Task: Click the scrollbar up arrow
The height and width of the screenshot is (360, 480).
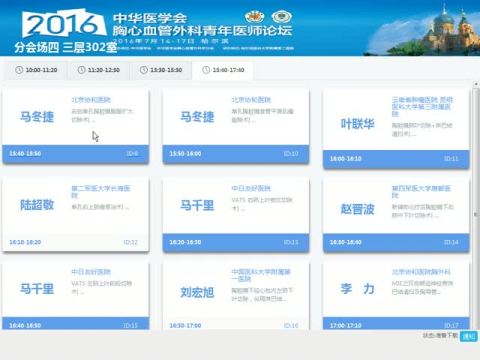Action: click(476, 84)
